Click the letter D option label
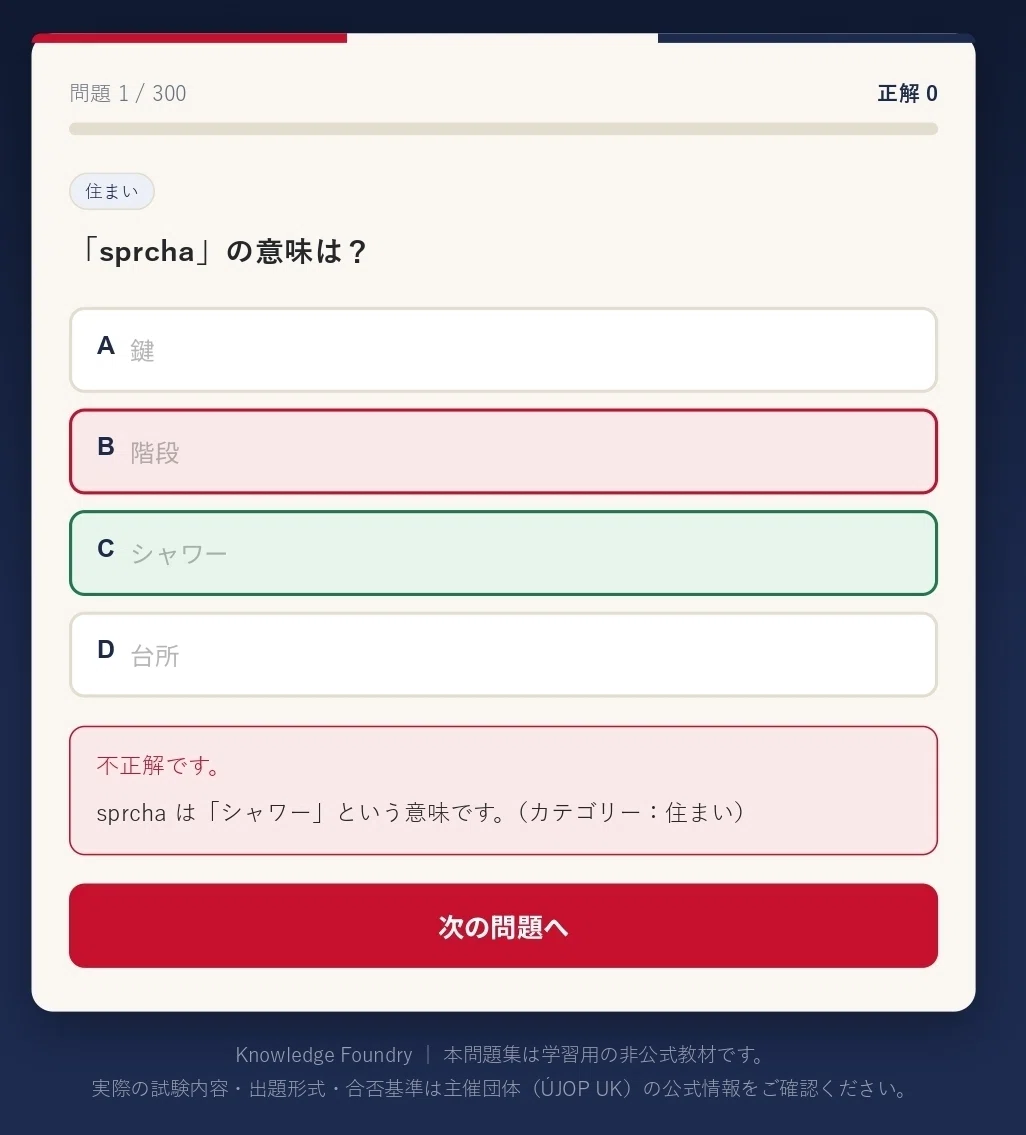Viewport: 1026px width, 1135px height. pyautogui.click(x=106, y=649)
